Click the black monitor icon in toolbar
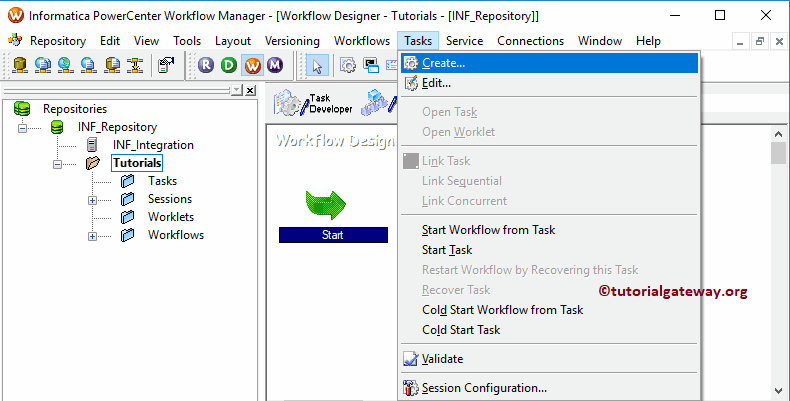Viewport: 790px width, 401px height. tap(371, 65)
